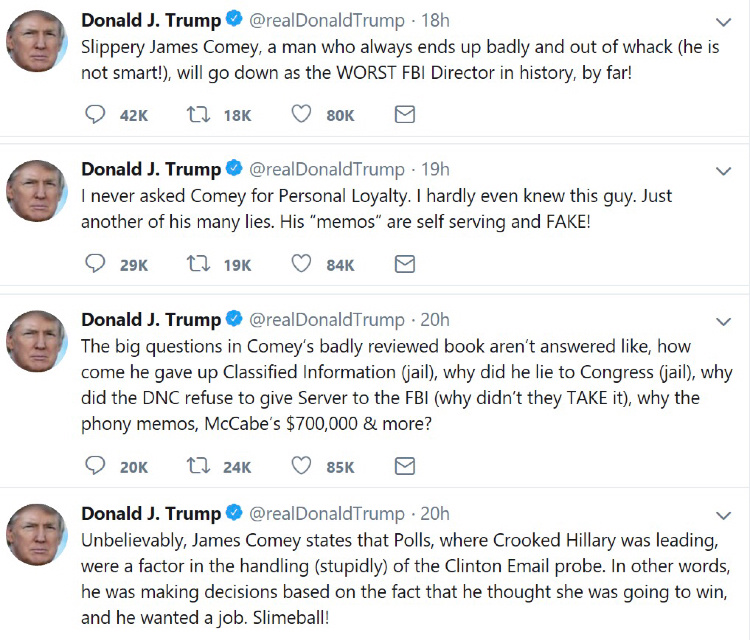Retweet the Personal Loyalty tweet
Image resolution: width=750 pixels, height=640 pixels.
(194, 264)
